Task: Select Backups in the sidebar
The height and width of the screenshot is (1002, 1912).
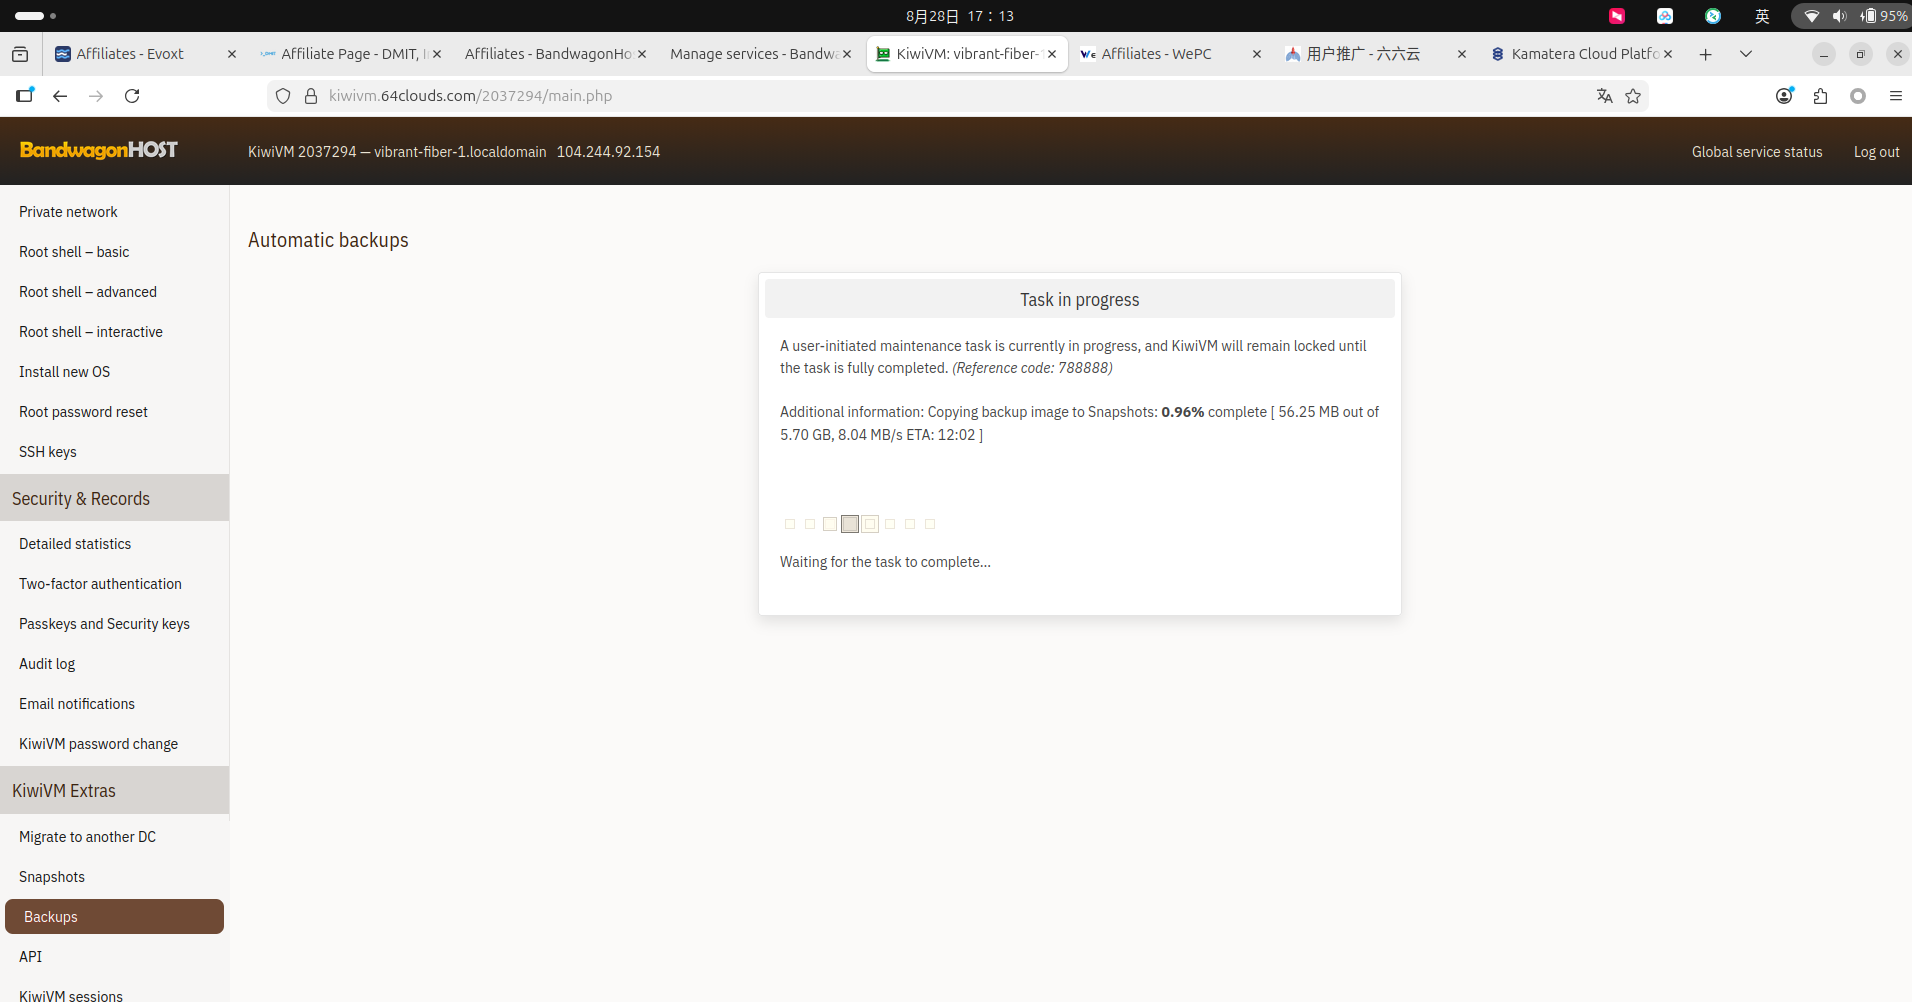Action: [x=114, y=917]
